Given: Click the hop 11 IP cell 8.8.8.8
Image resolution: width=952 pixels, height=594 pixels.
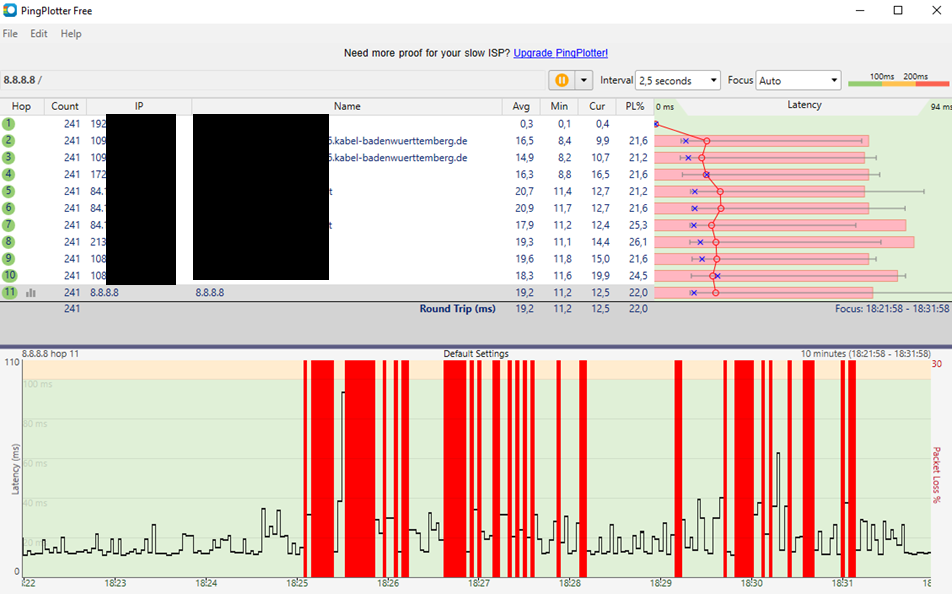Looking at the screenshot, I should [104, 293].
